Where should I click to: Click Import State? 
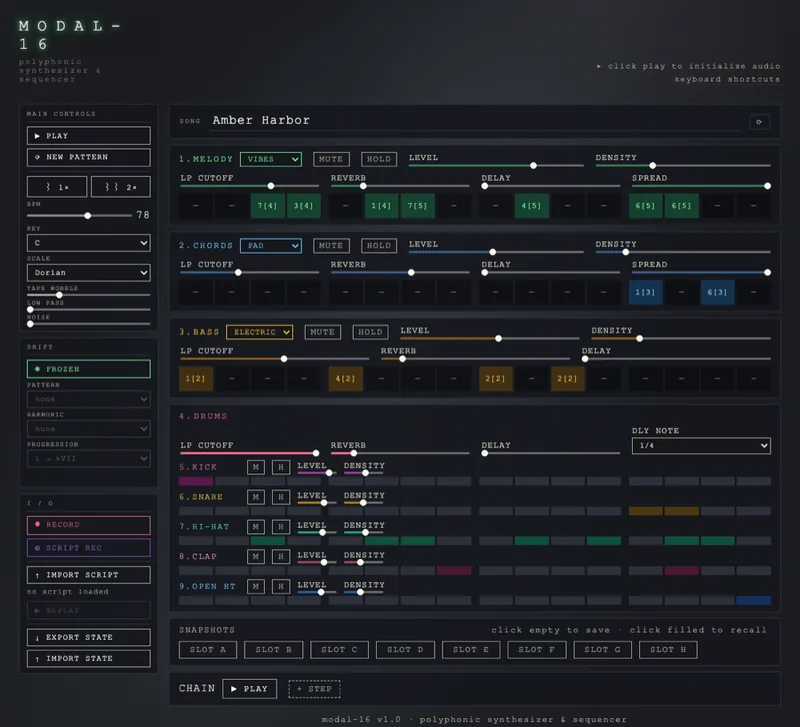tap(89, 659)
